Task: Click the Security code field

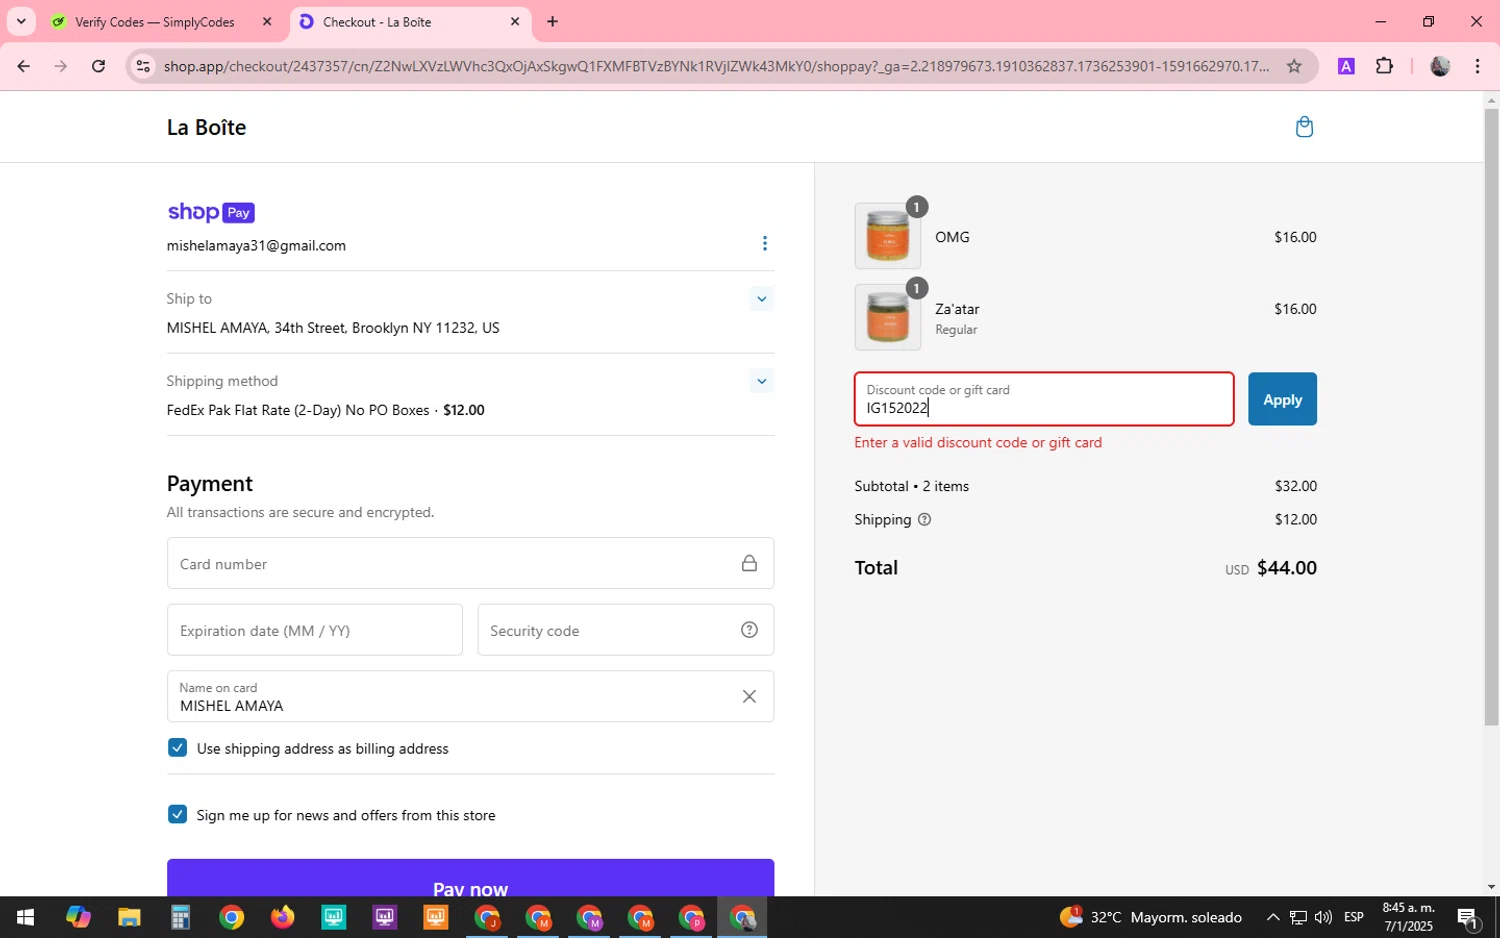Action: (625, 630)
